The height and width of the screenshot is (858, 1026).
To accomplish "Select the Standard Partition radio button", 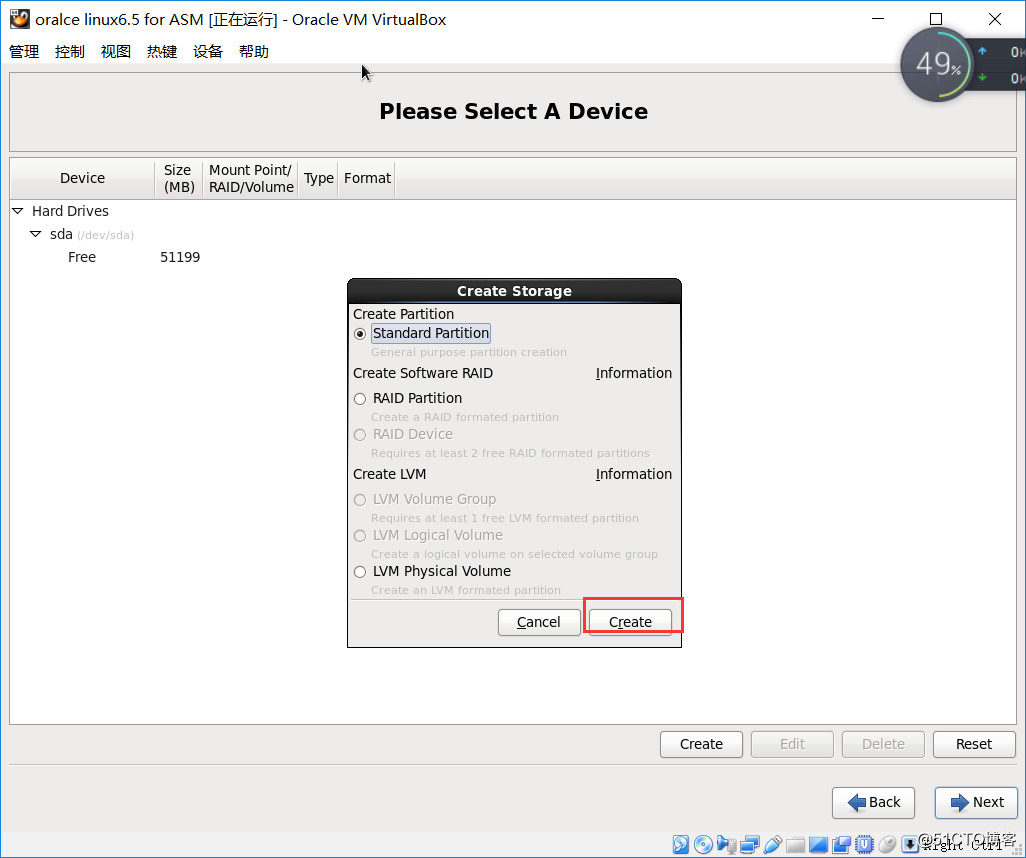I will 360,334.
